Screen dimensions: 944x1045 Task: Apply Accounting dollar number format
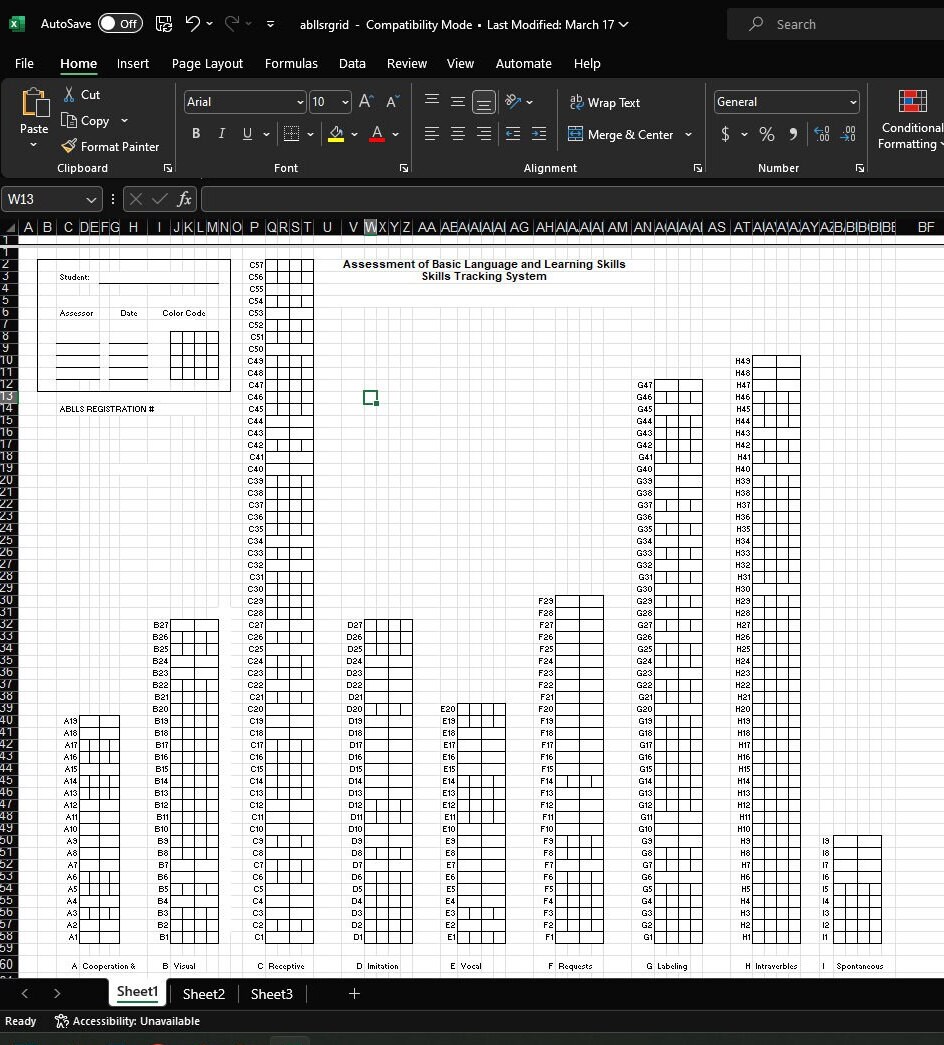click(x=725, y=134)
